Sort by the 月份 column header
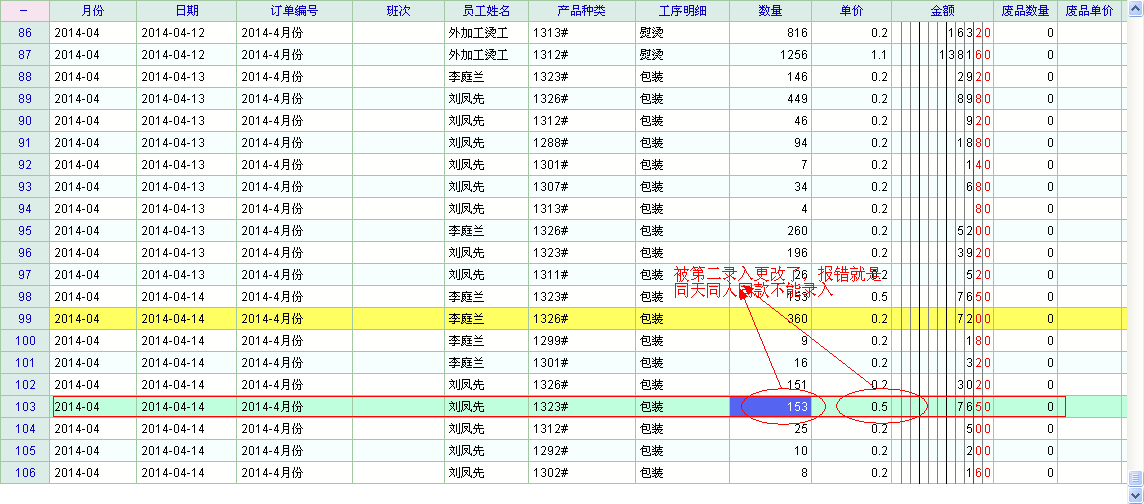Viewport: 1144px width, 504px height. [x=92, y=10]
